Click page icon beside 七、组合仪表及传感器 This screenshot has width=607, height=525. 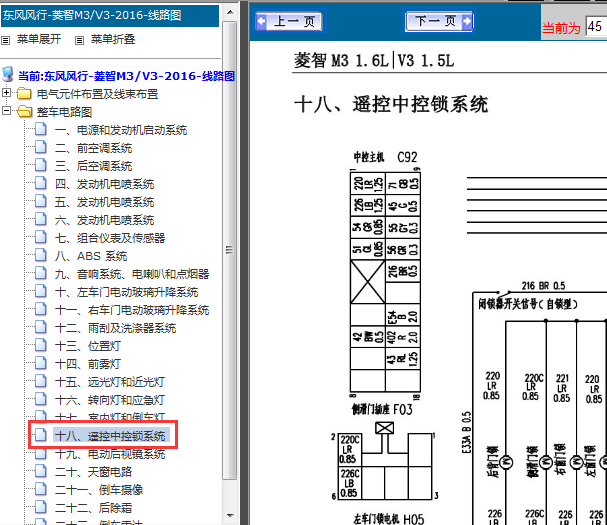click(x=41, y=237)
